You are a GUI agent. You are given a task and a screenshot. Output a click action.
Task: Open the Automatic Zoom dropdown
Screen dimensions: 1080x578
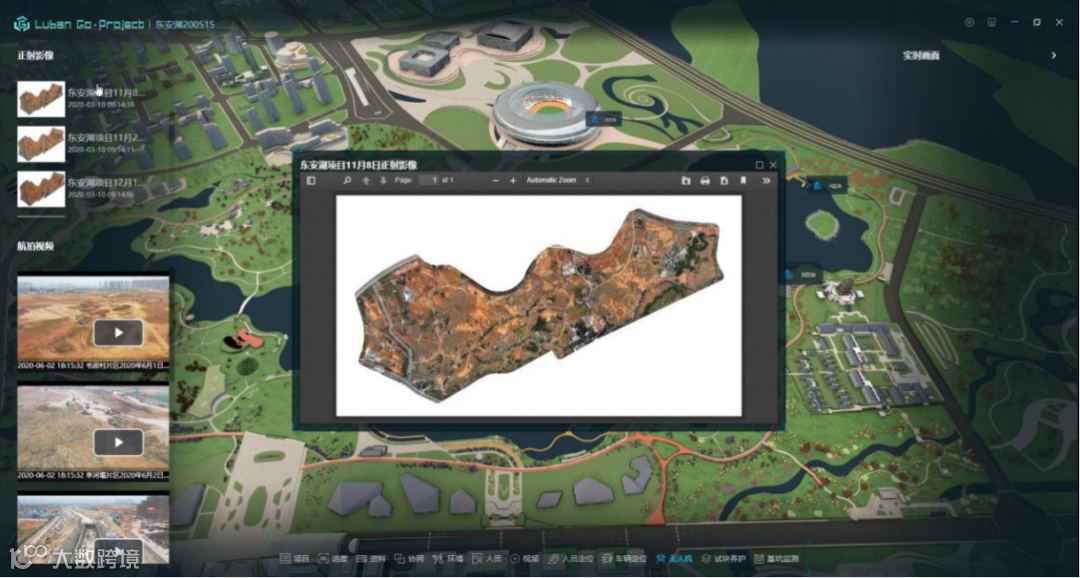(x=558, y=180)
